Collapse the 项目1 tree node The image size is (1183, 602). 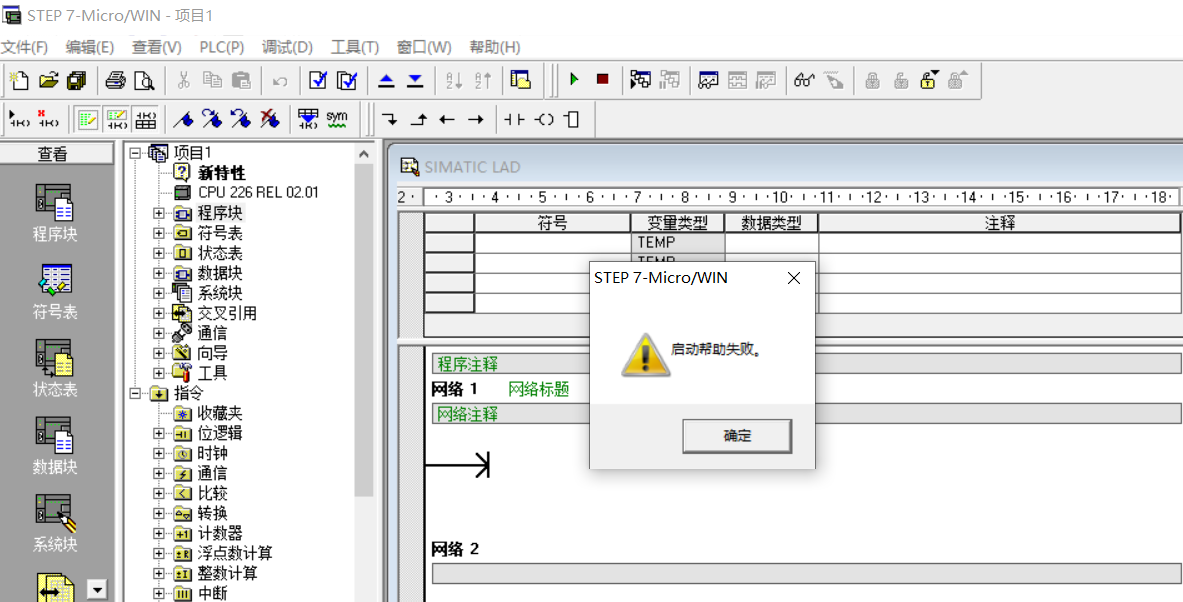click(x=135, y=153)
